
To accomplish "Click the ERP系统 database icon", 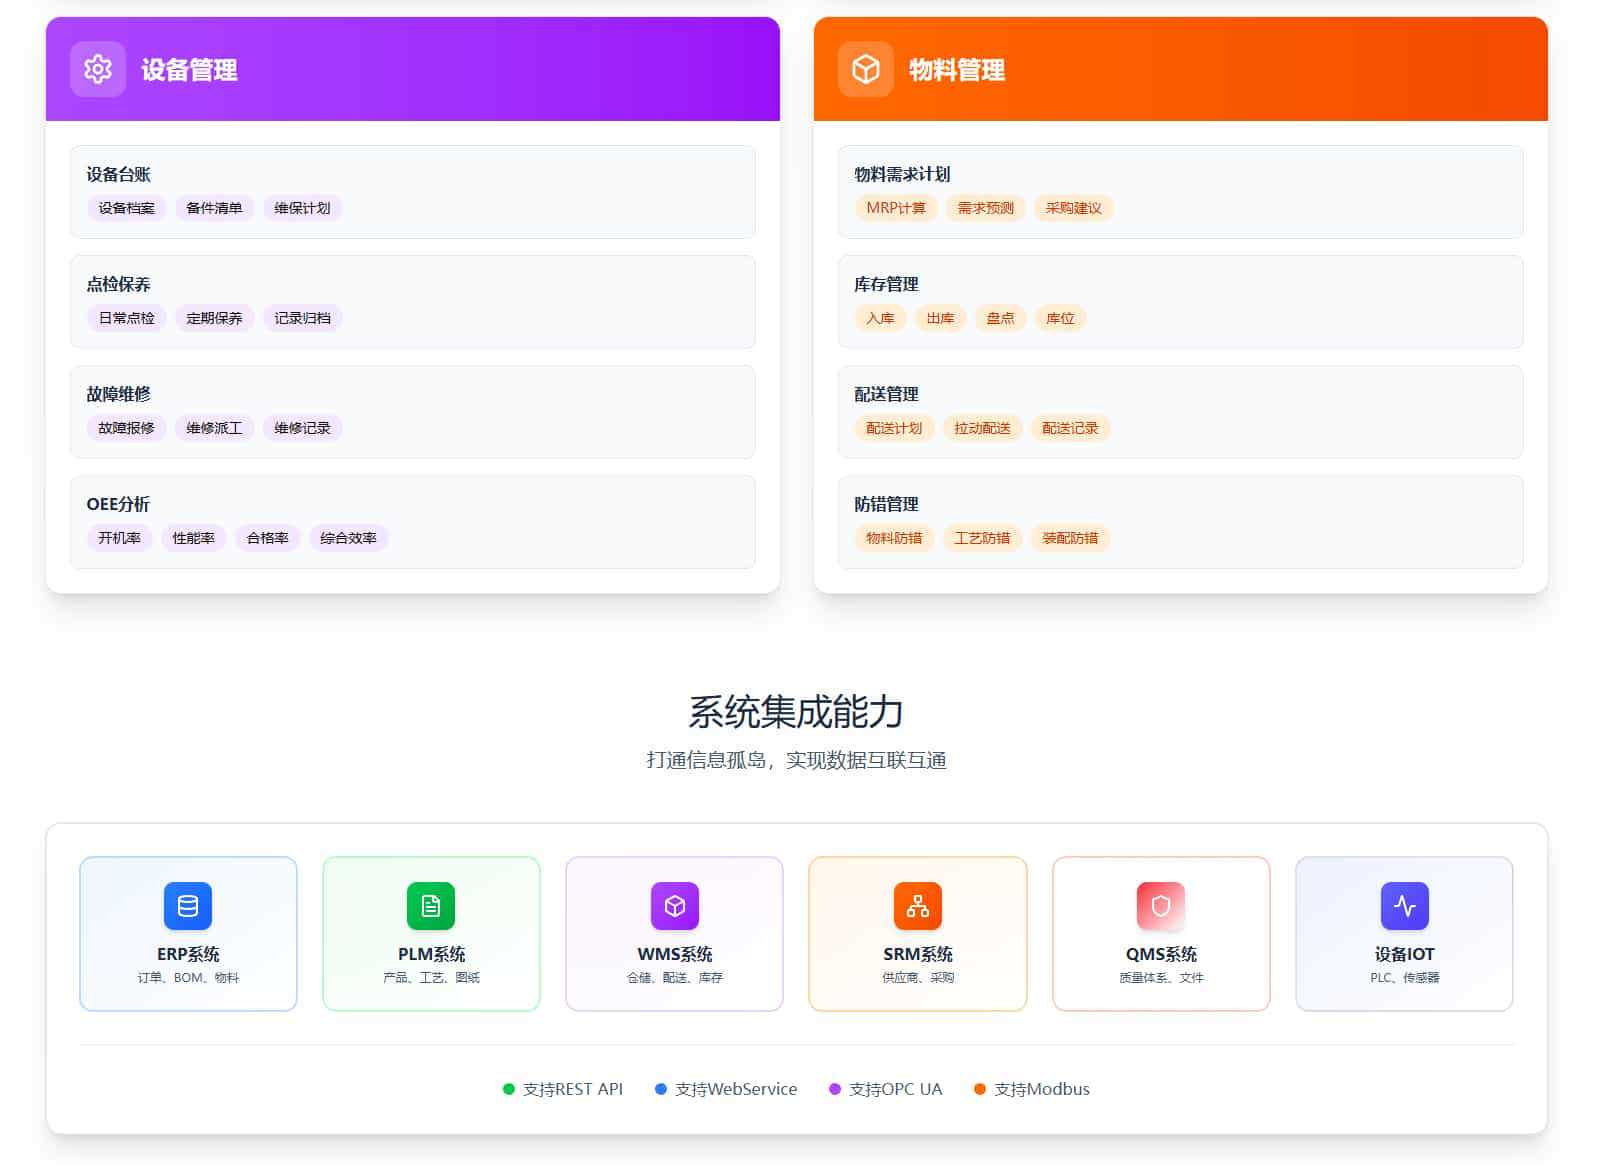I will (188, 906).
